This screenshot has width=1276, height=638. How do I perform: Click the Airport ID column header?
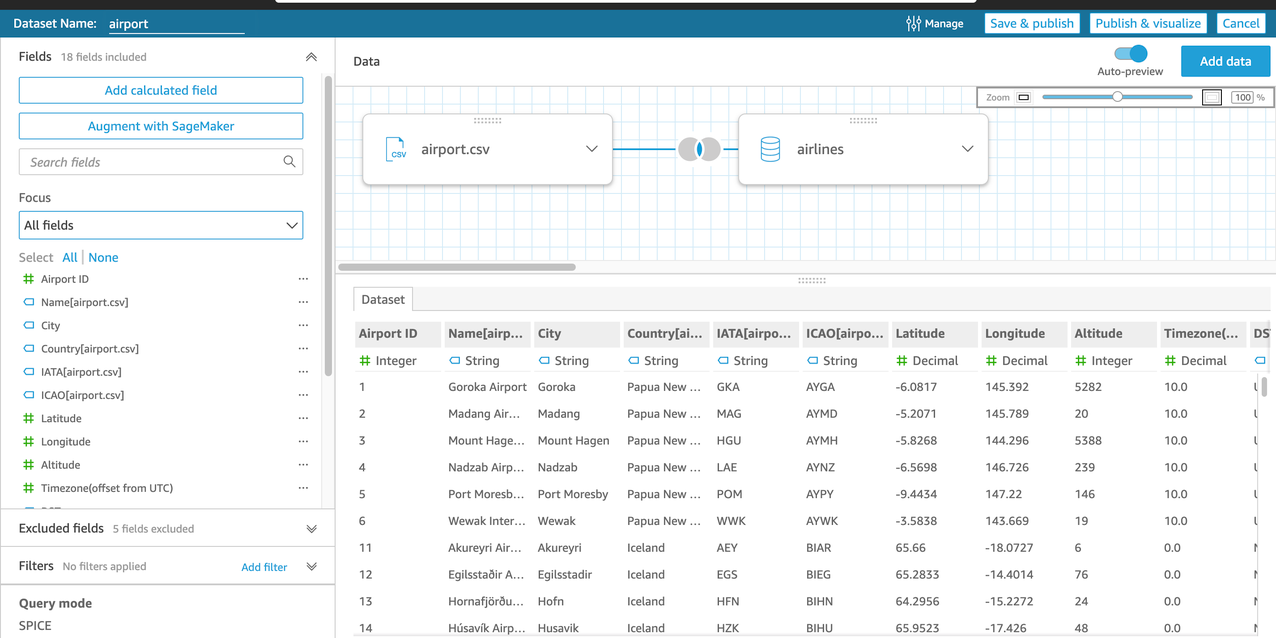(398, 333)
